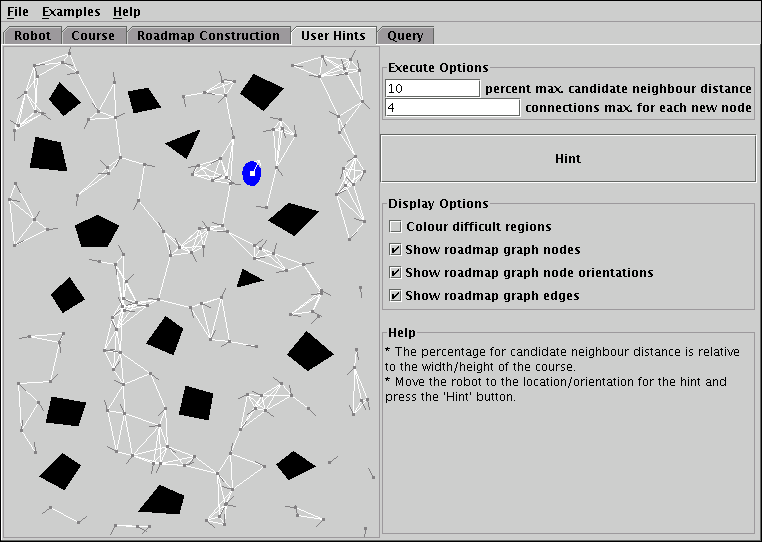Click the text 'press the 'Hint' button.'

pos(450,397)
